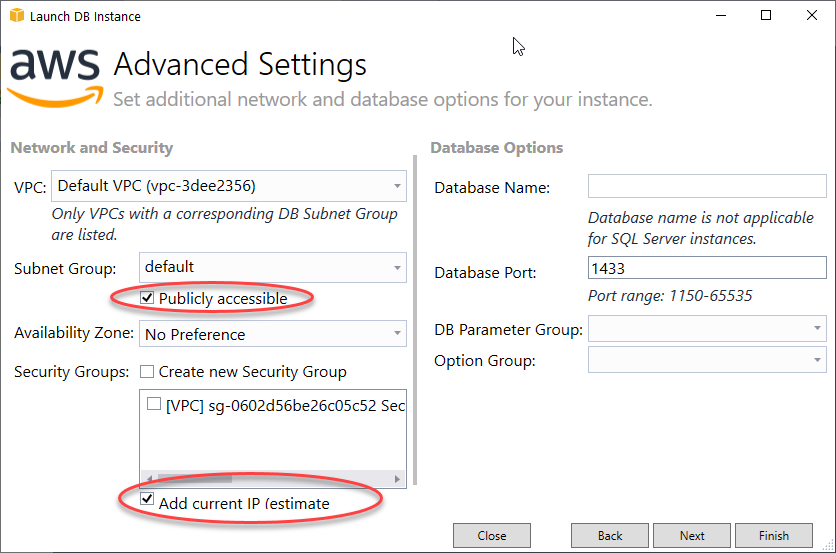
Task: Click the horizontal scrollbar thumb in security groups list
Action: click(195, 478)
